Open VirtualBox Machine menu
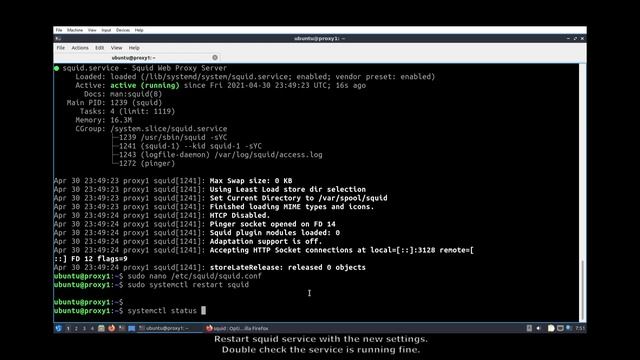640x360 pixels. pyautogui.click(x=75, y=30)
